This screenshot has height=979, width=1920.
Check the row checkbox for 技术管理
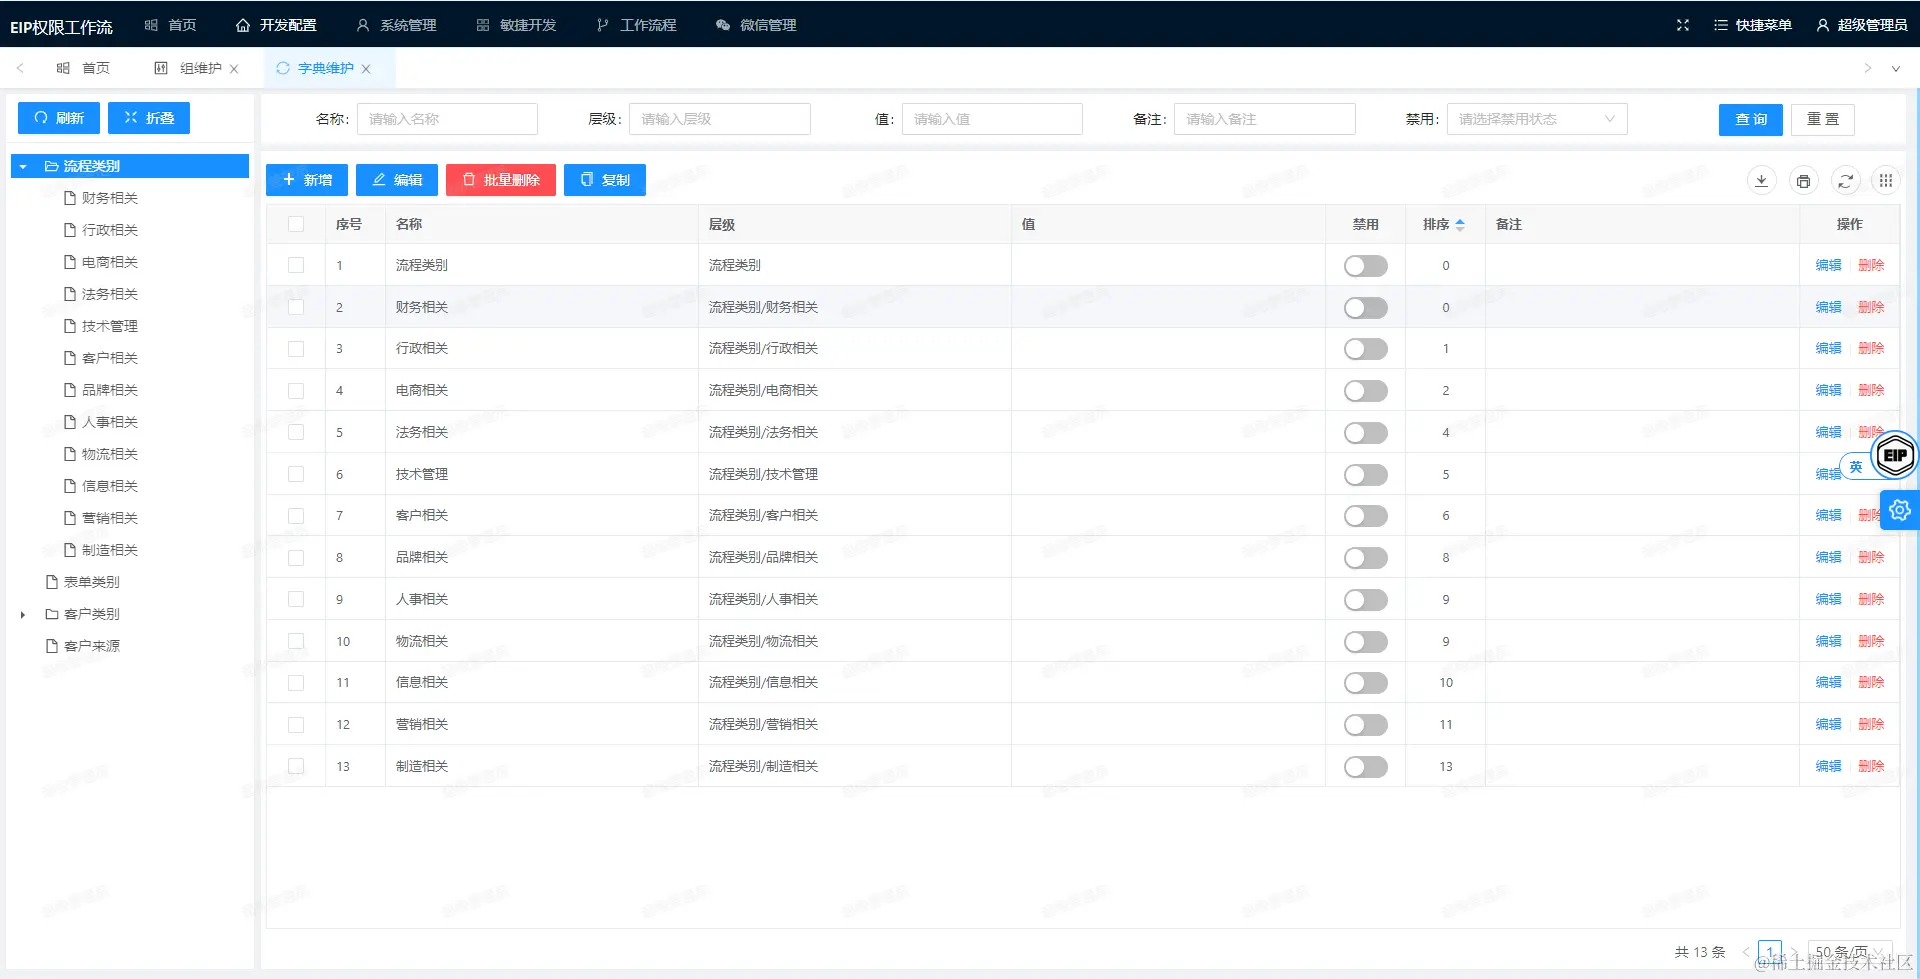296,474
